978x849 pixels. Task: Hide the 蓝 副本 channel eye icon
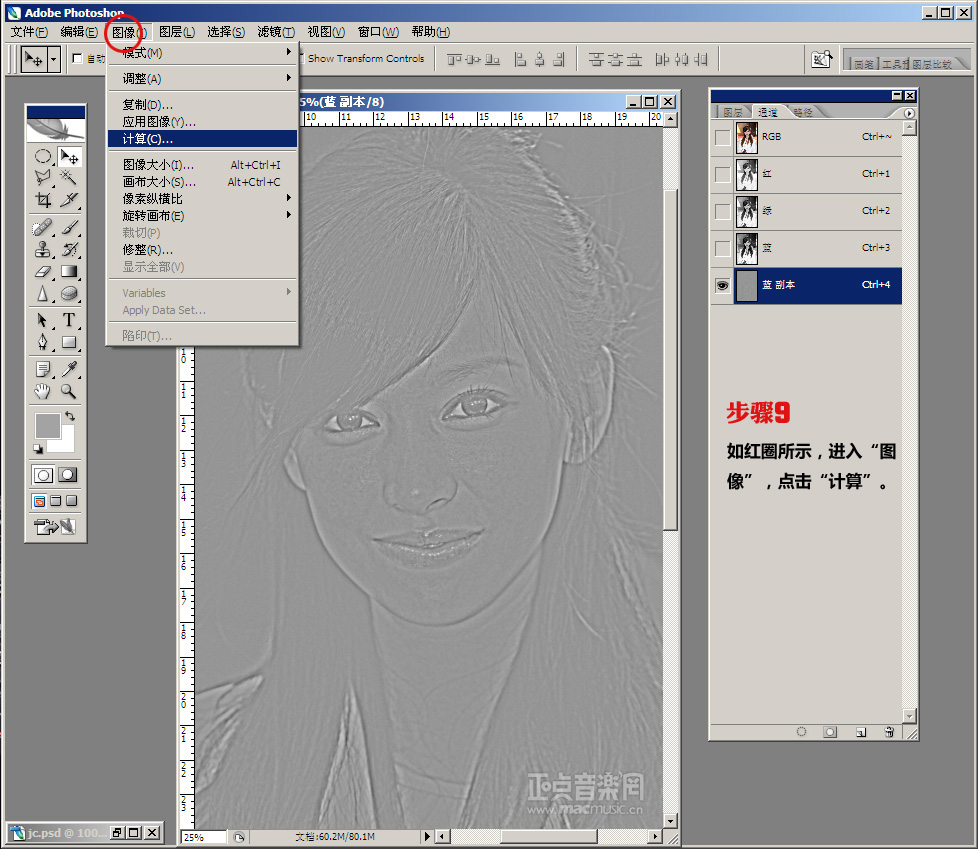(x=722, y=285)
